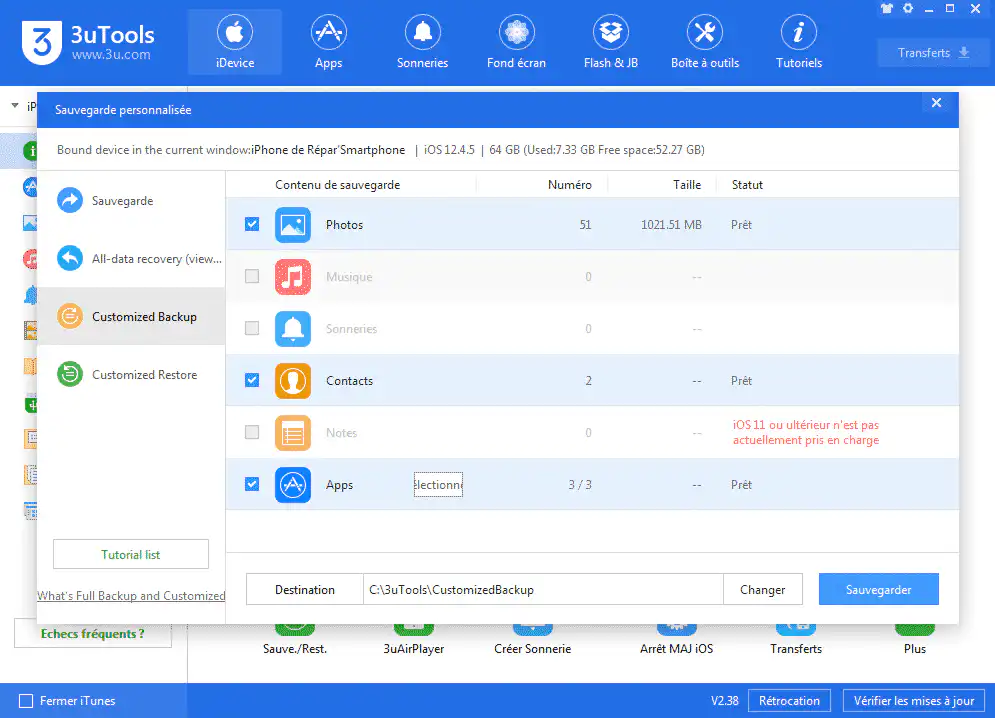The image size is (995, 718).
Task: Click the destination path field
Action: pos(543,590)
